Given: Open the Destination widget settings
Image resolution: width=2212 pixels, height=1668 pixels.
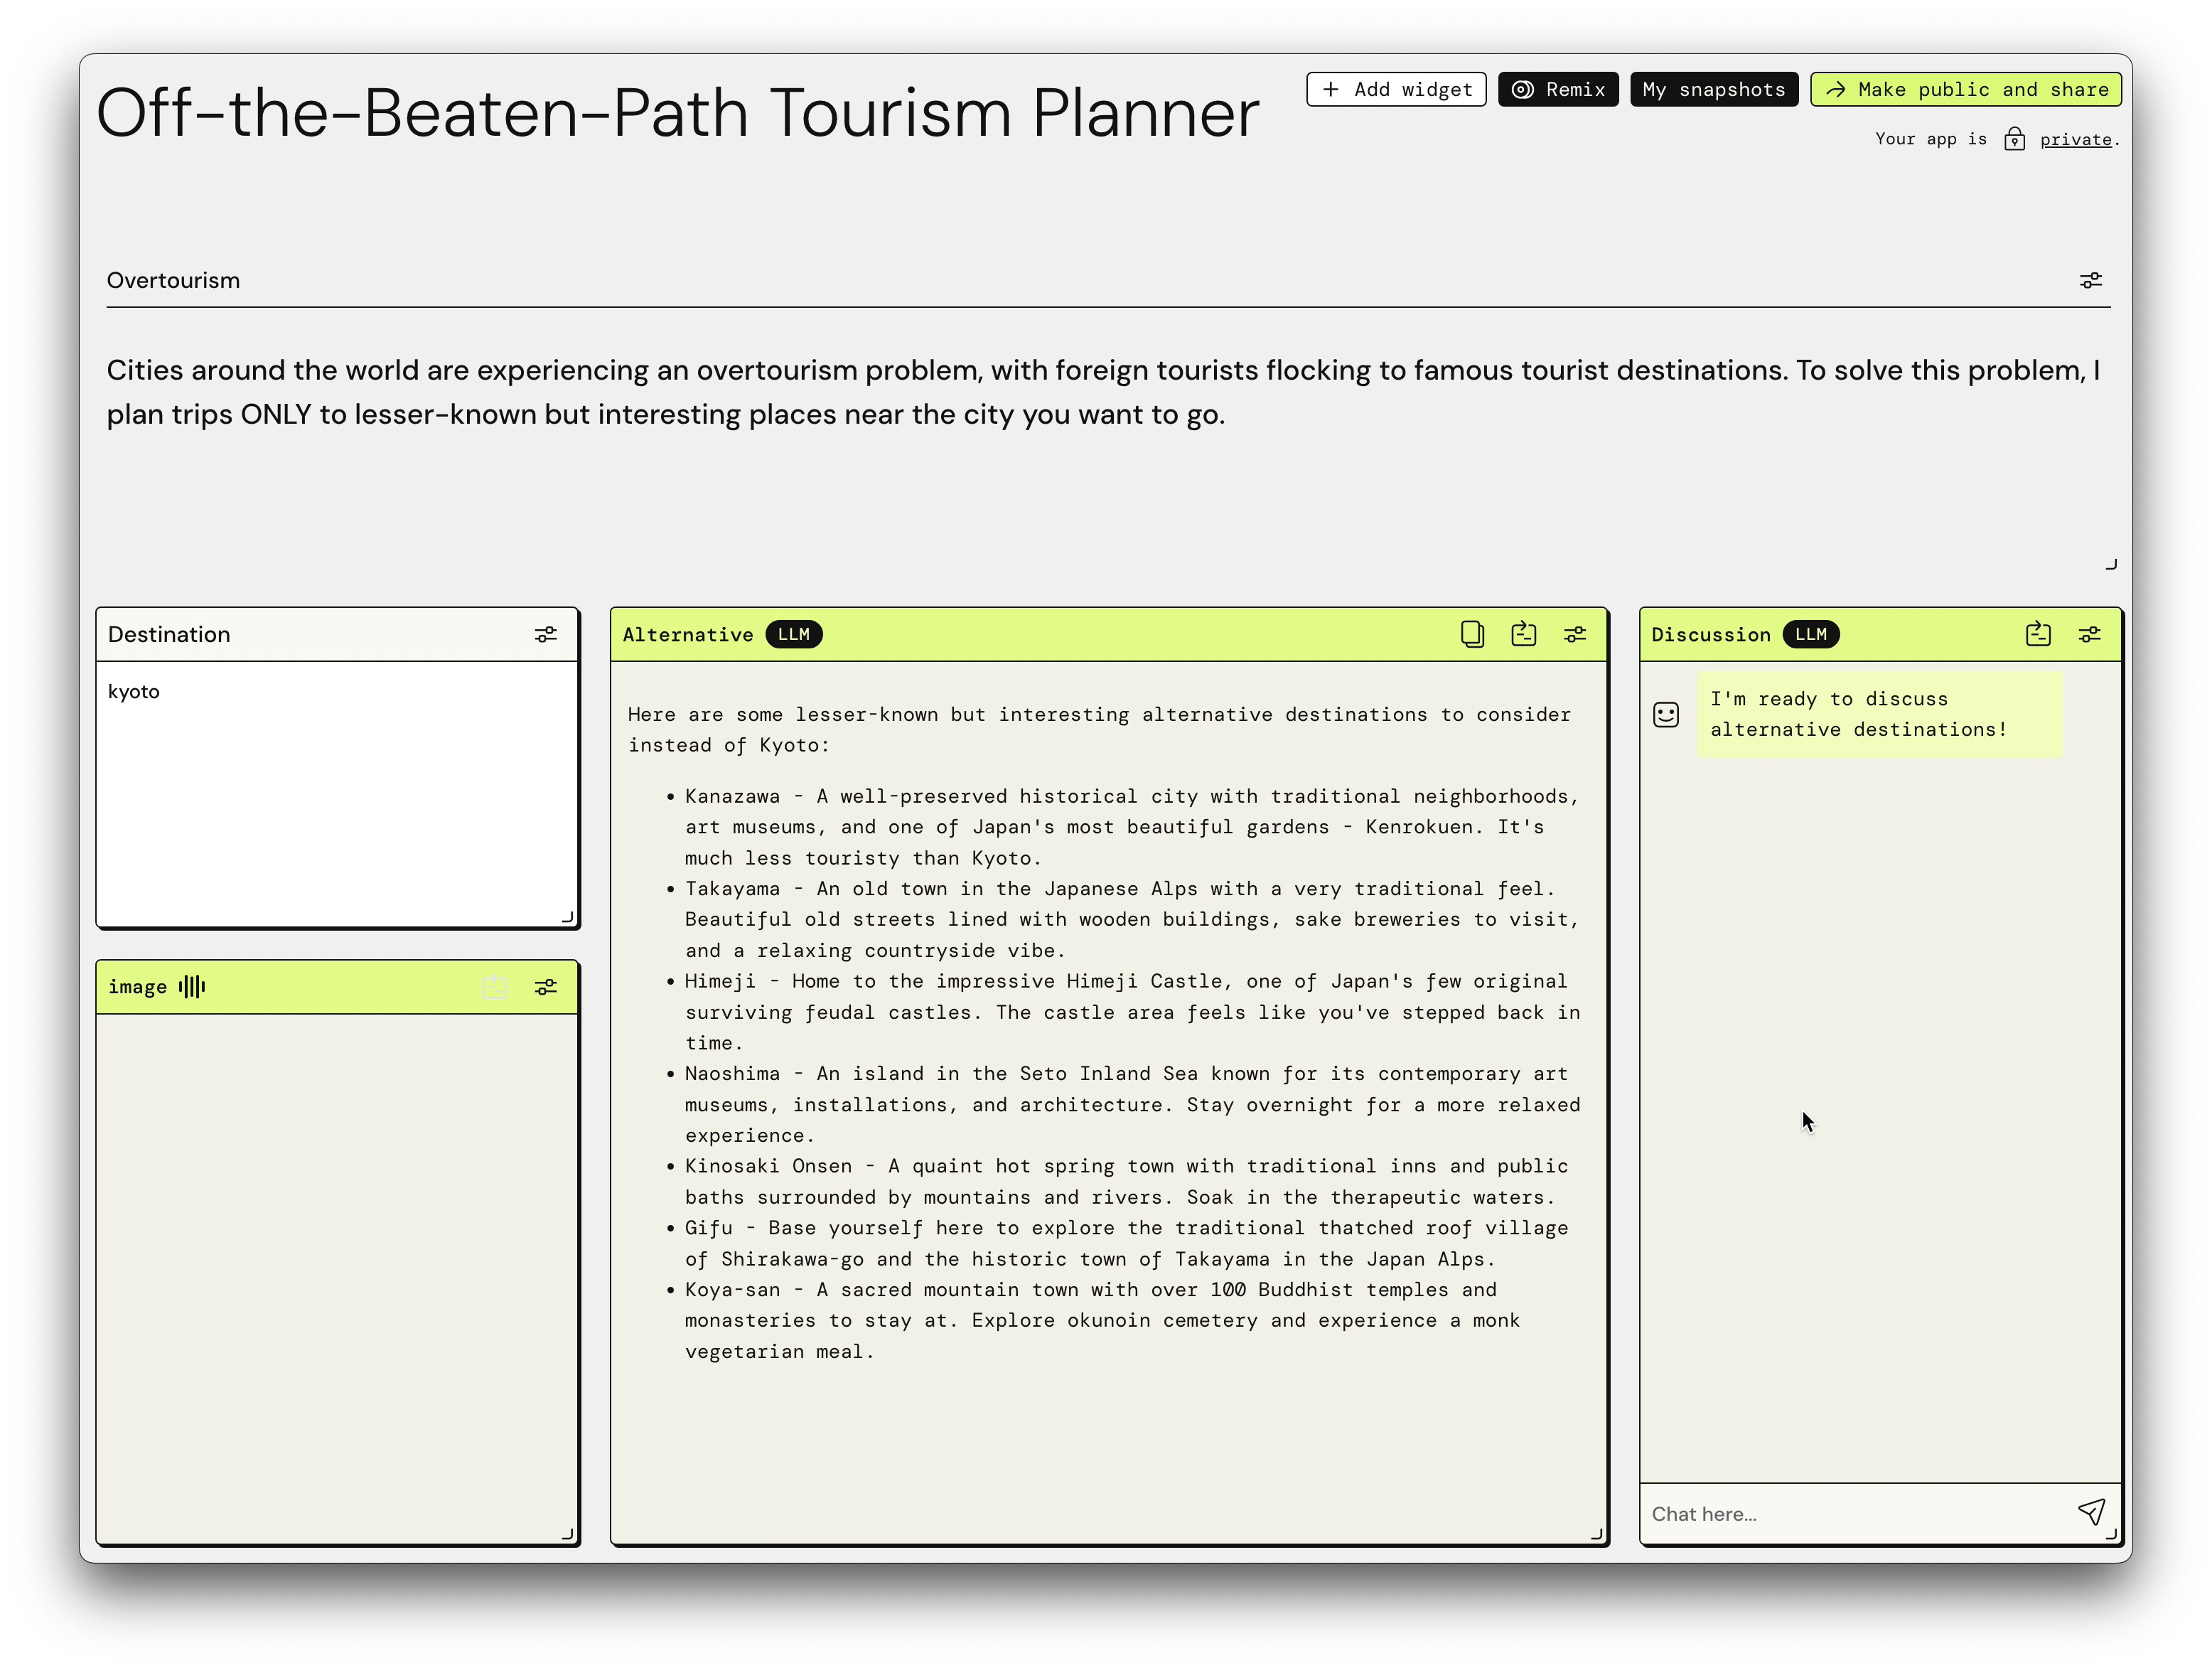Looking at the screenshot, I should point(545,634).
